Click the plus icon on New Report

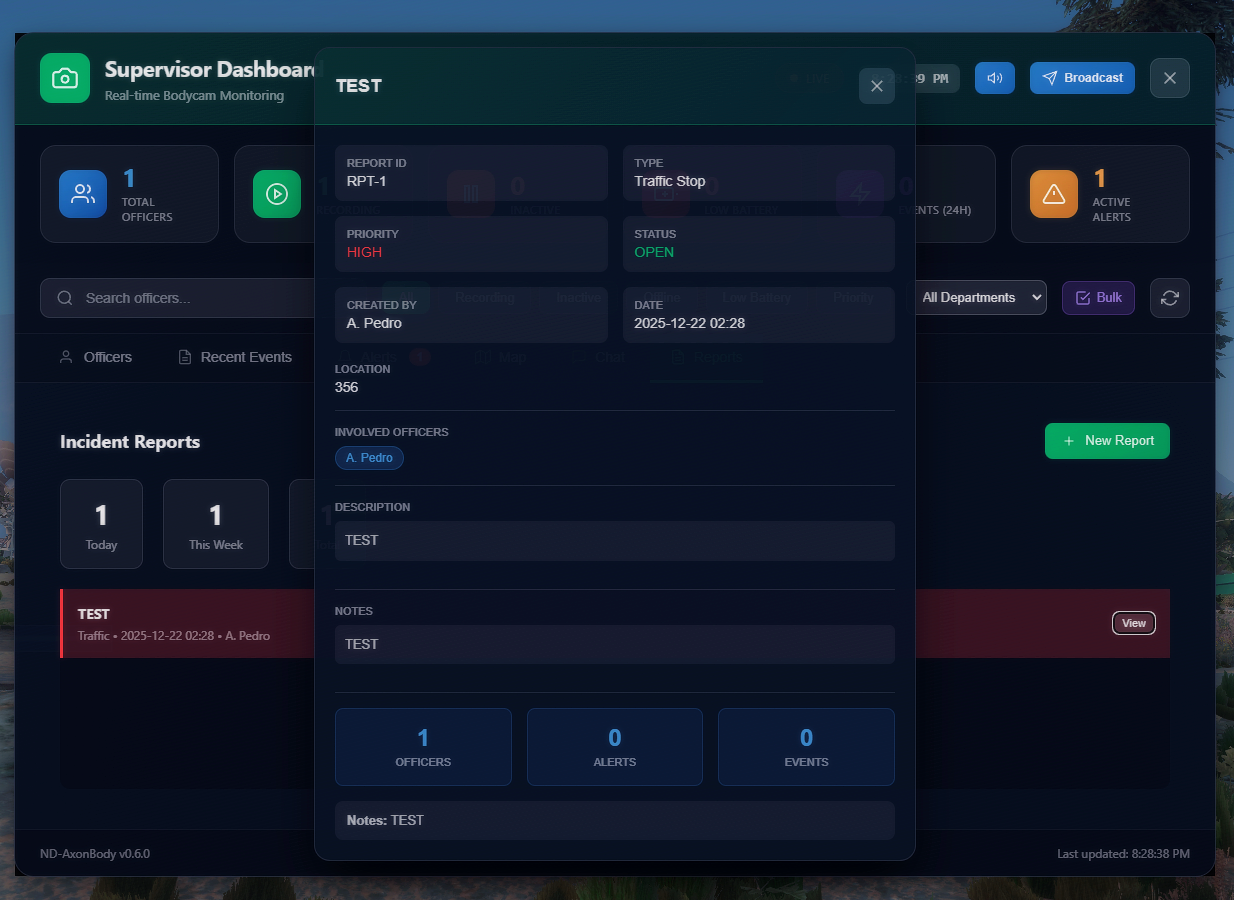coord(1069,441)
